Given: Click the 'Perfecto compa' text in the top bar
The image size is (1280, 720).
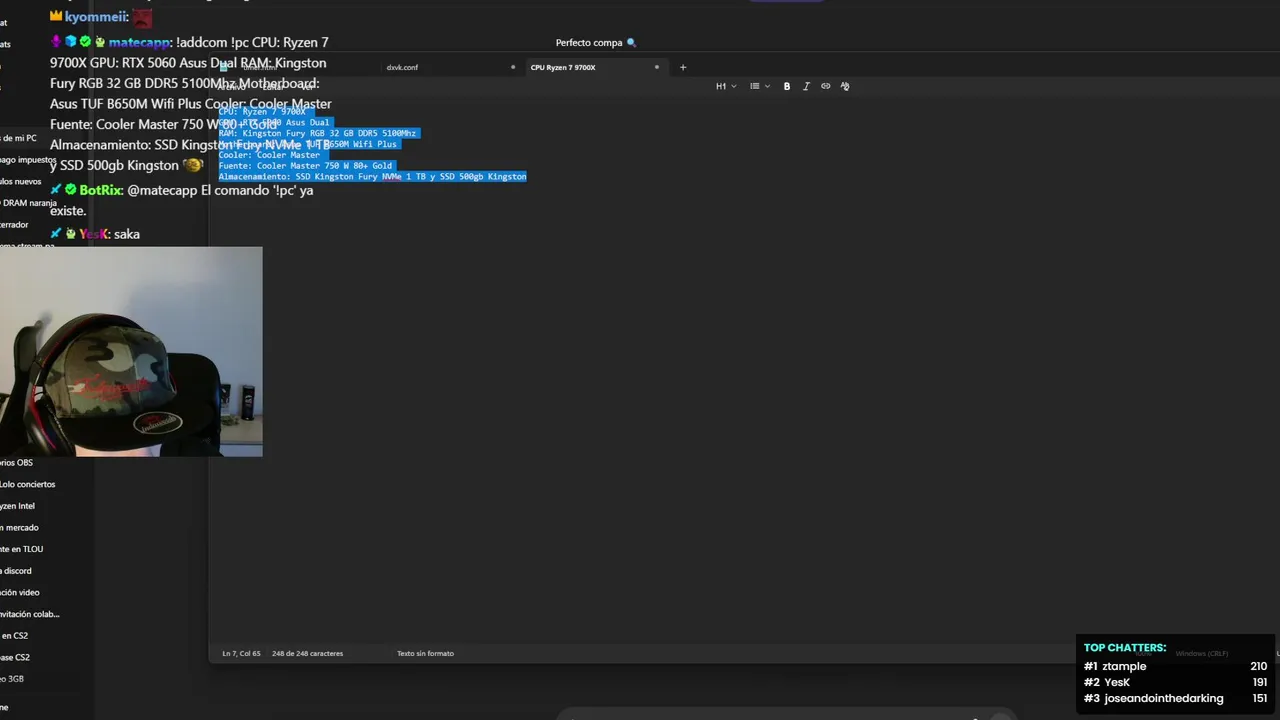Looking at the screenshot, I should click(589, 43).
